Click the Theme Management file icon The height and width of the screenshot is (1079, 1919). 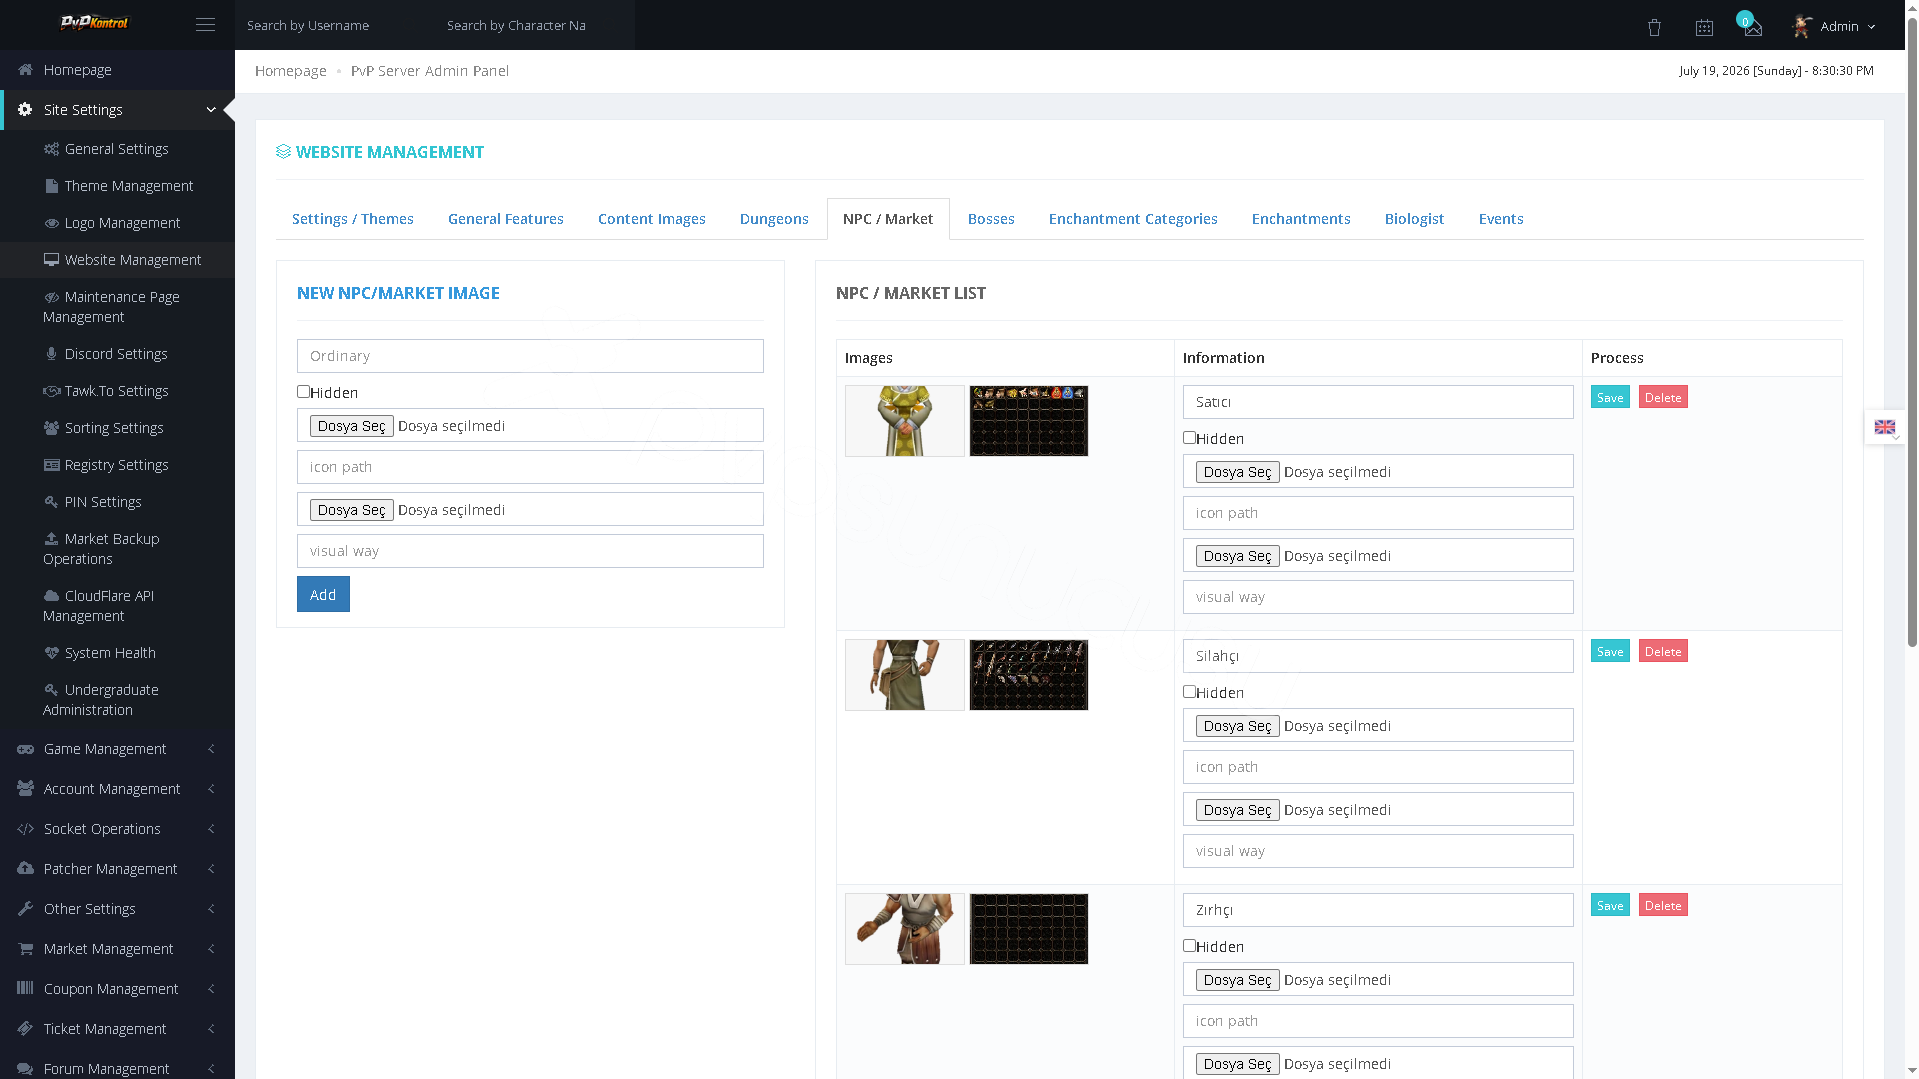[x=51, y=186]
